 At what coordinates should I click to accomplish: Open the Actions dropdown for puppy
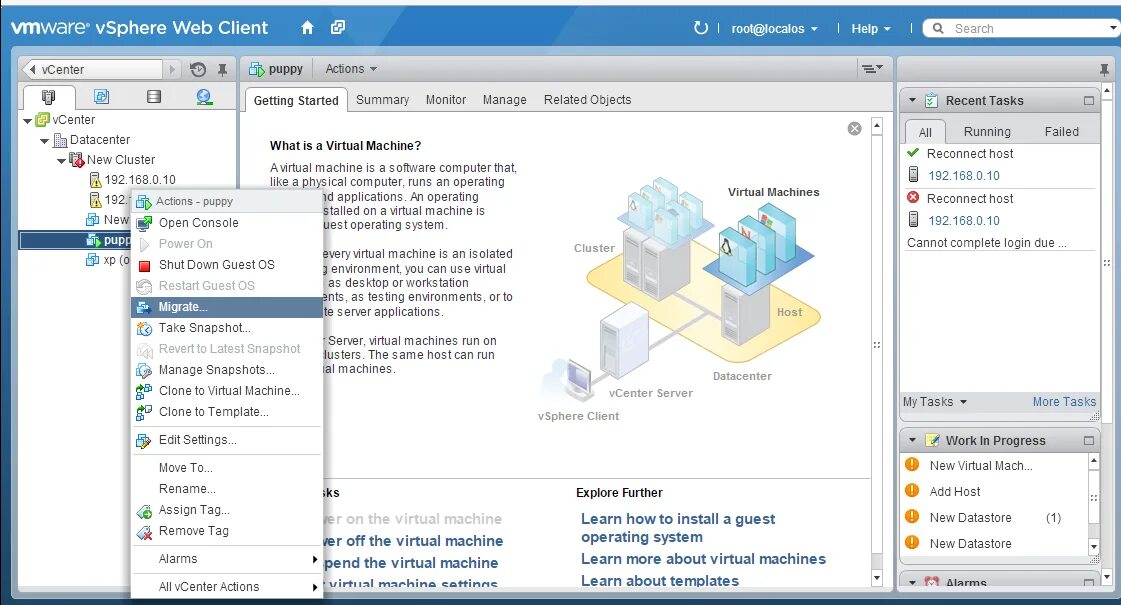(351, 69)
